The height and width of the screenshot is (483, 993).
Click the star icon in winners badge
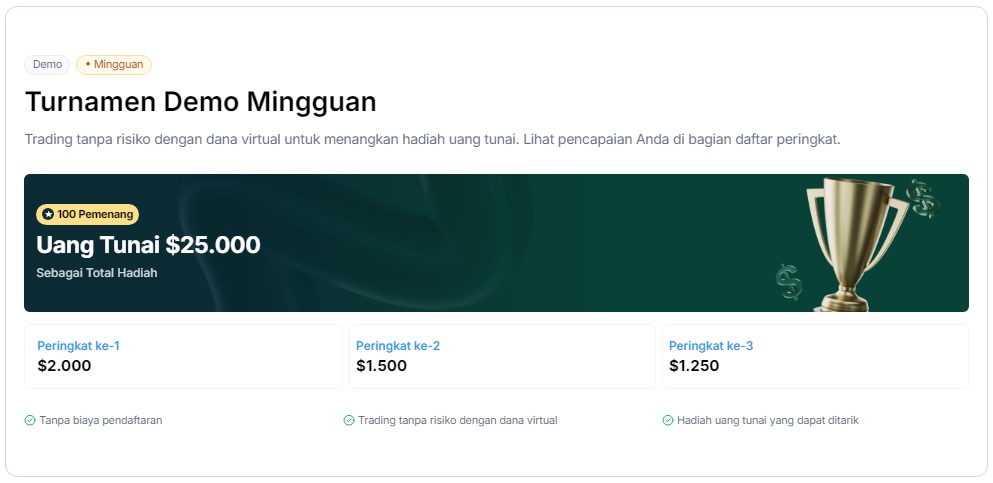48,214
